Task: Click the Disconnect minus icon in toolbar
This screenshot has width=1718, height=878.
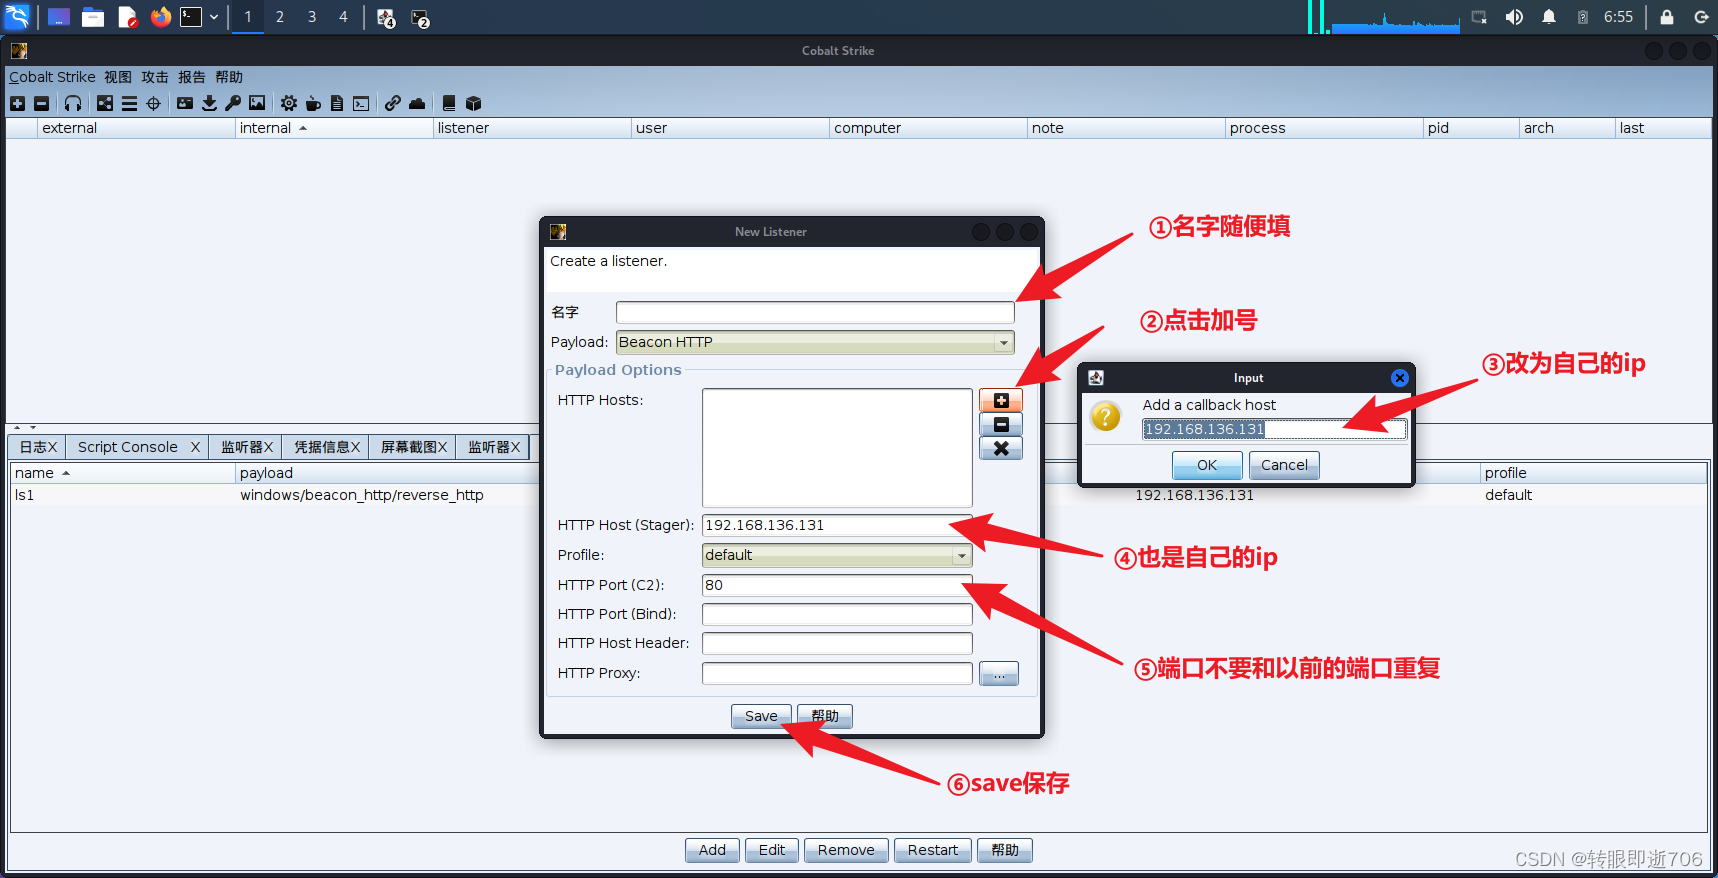Action: [x=41, y=103]
